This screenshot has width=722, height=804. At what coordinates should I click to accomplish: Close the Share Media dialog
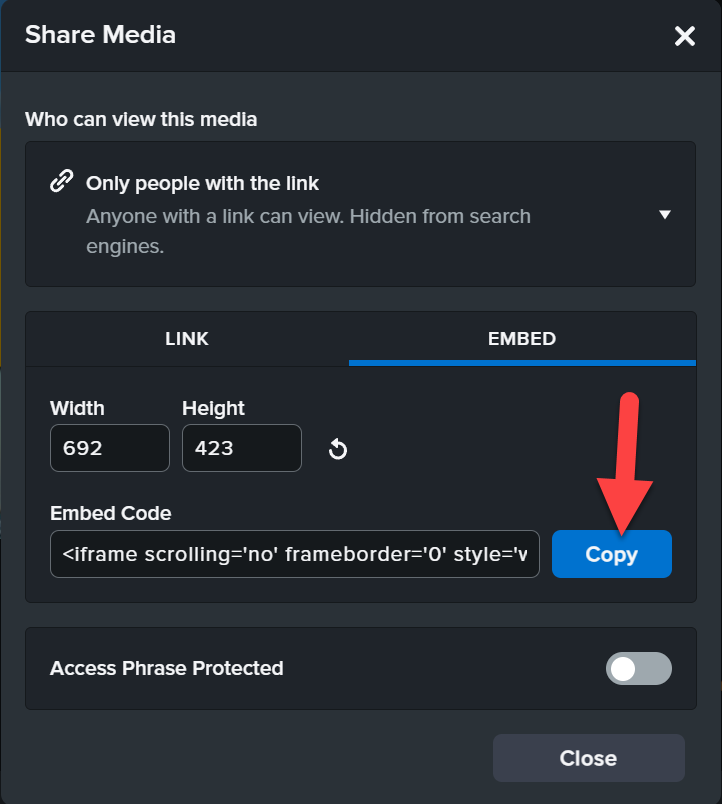click(588, 758)
